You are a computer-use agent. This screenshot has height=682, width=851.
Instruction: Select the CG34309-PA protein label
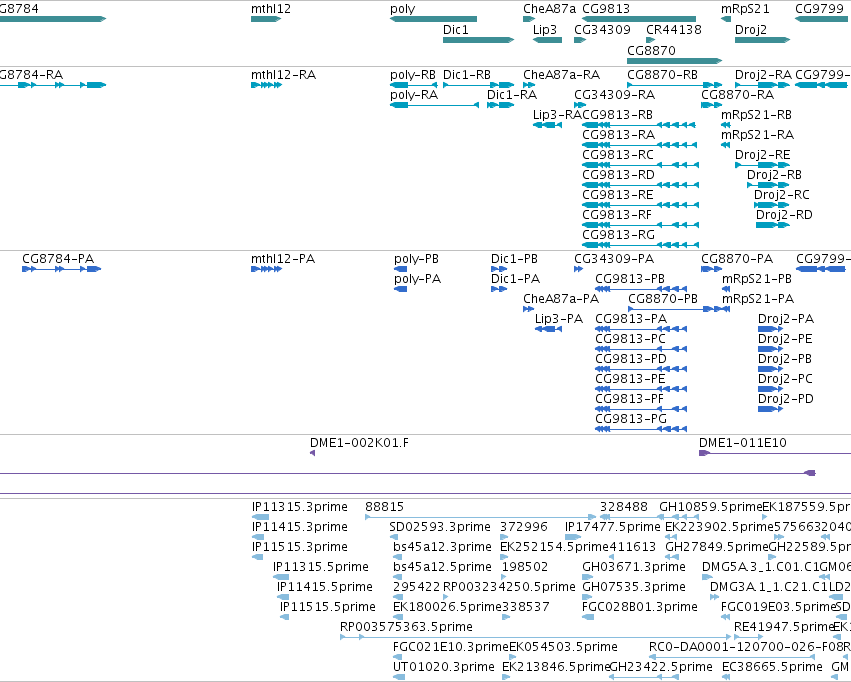tap(614, 259)
